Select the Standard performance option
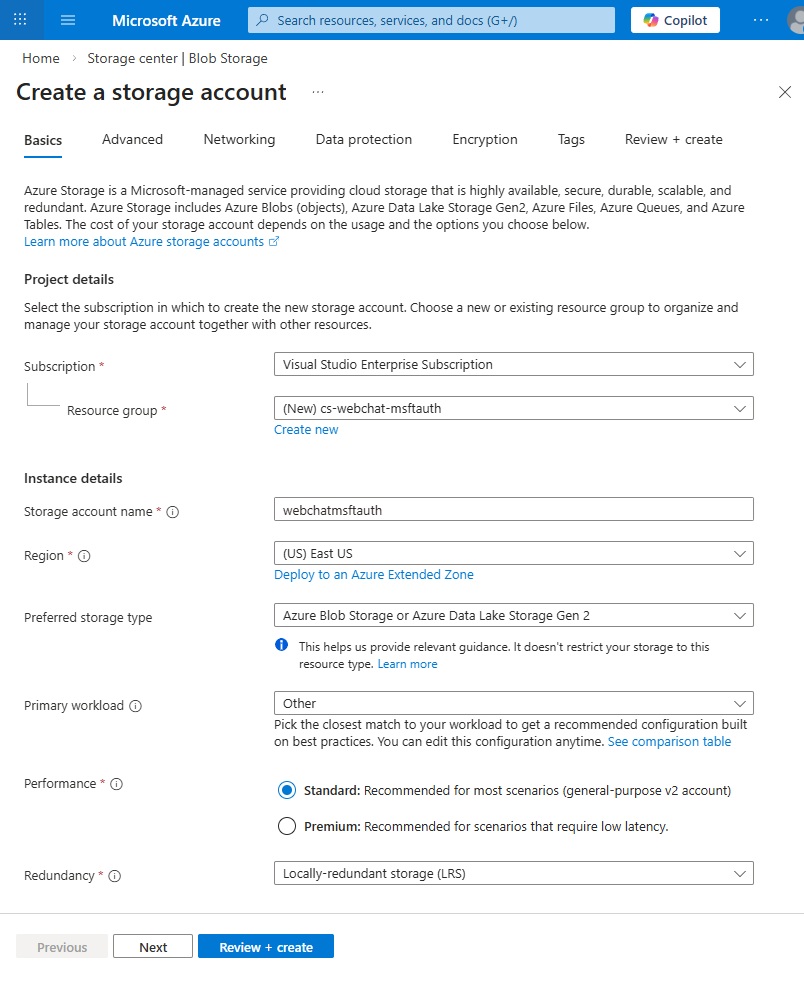The image size is (804, 1000). [x=287, y=790]
